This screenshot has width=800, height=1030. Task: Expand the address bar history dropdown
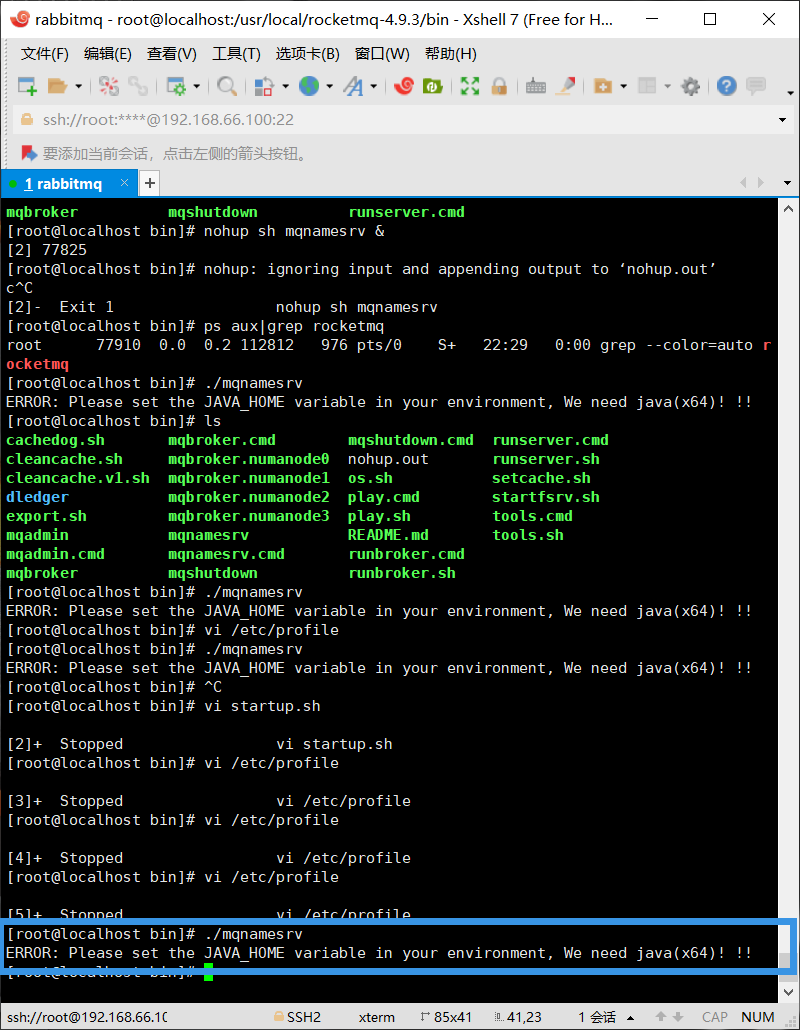[x=782, y=120]
